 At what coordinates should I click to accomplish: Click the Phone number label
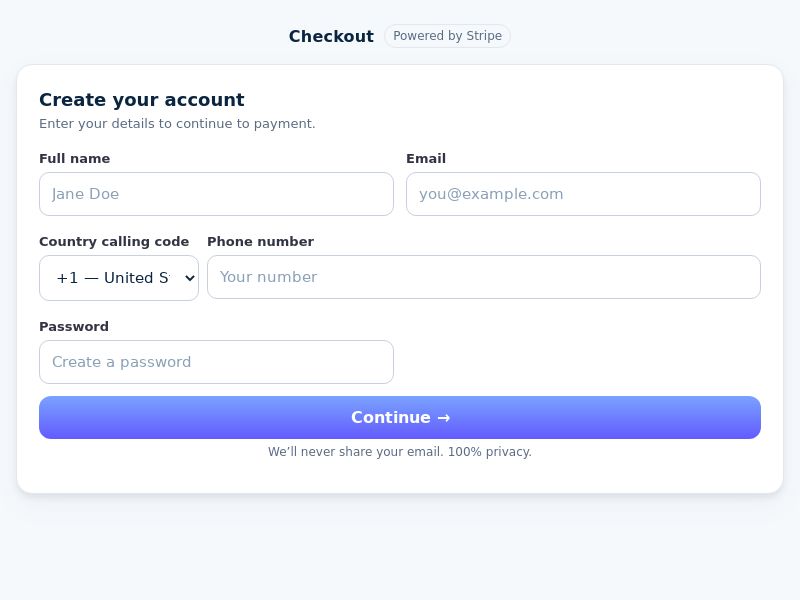click(260, 242)
